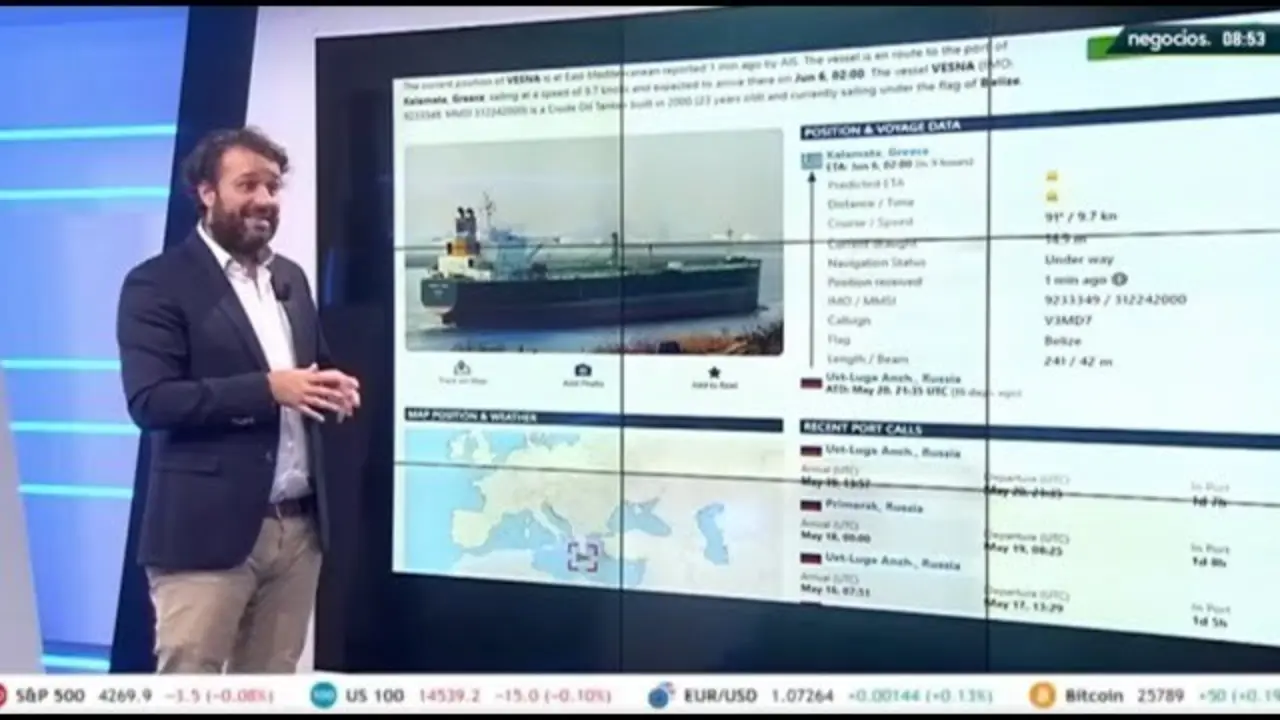Click the Position & Voyage Data header
The image size is (1280, 720).
pos(881,129)
